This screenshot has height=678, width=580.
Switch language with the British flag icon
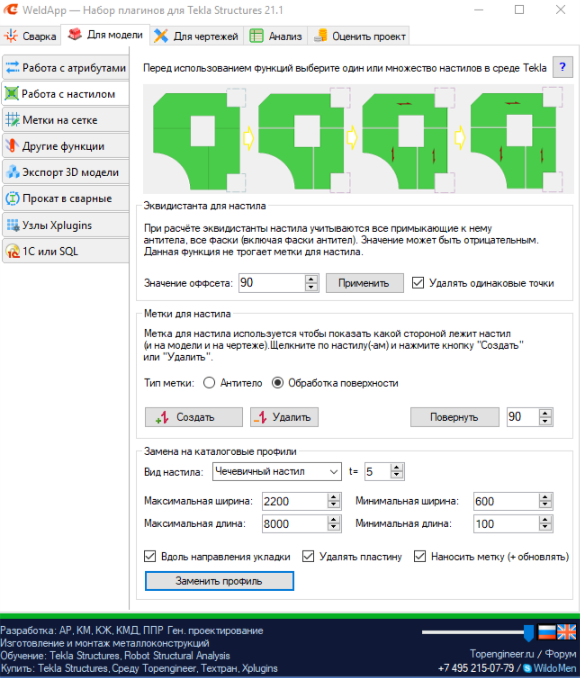(x=567, y=632)
